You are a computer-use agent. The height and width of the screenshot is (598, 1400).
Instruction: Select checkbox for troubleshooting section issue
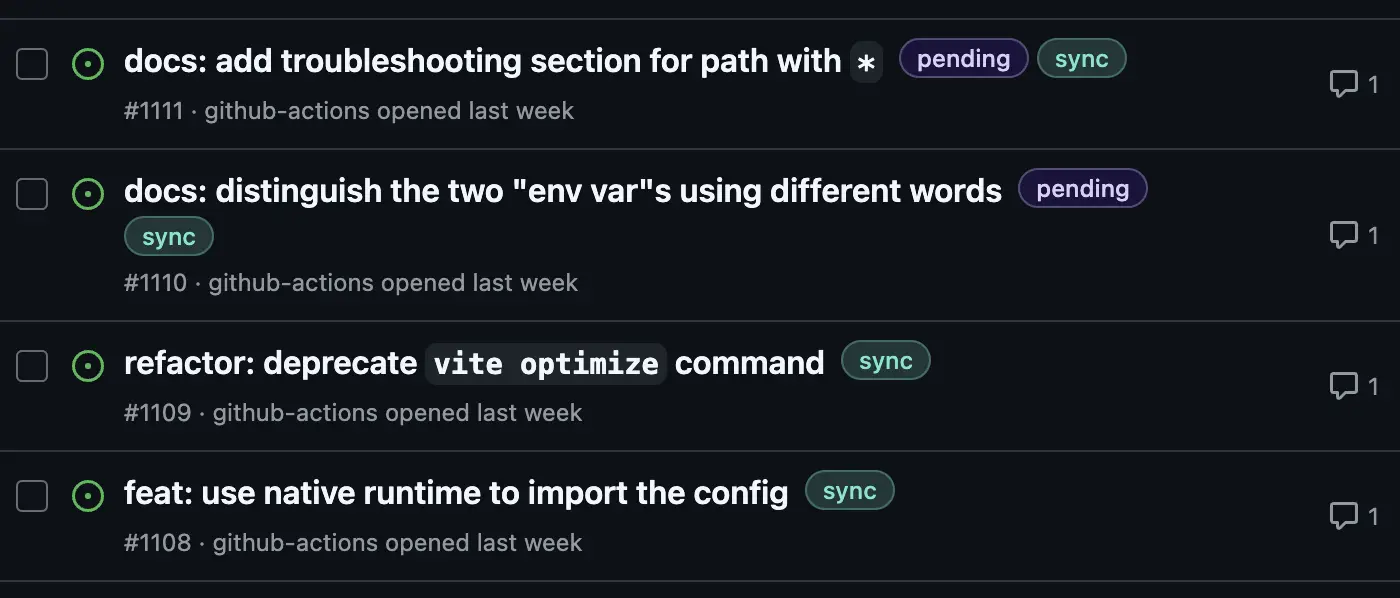(32, 65)
